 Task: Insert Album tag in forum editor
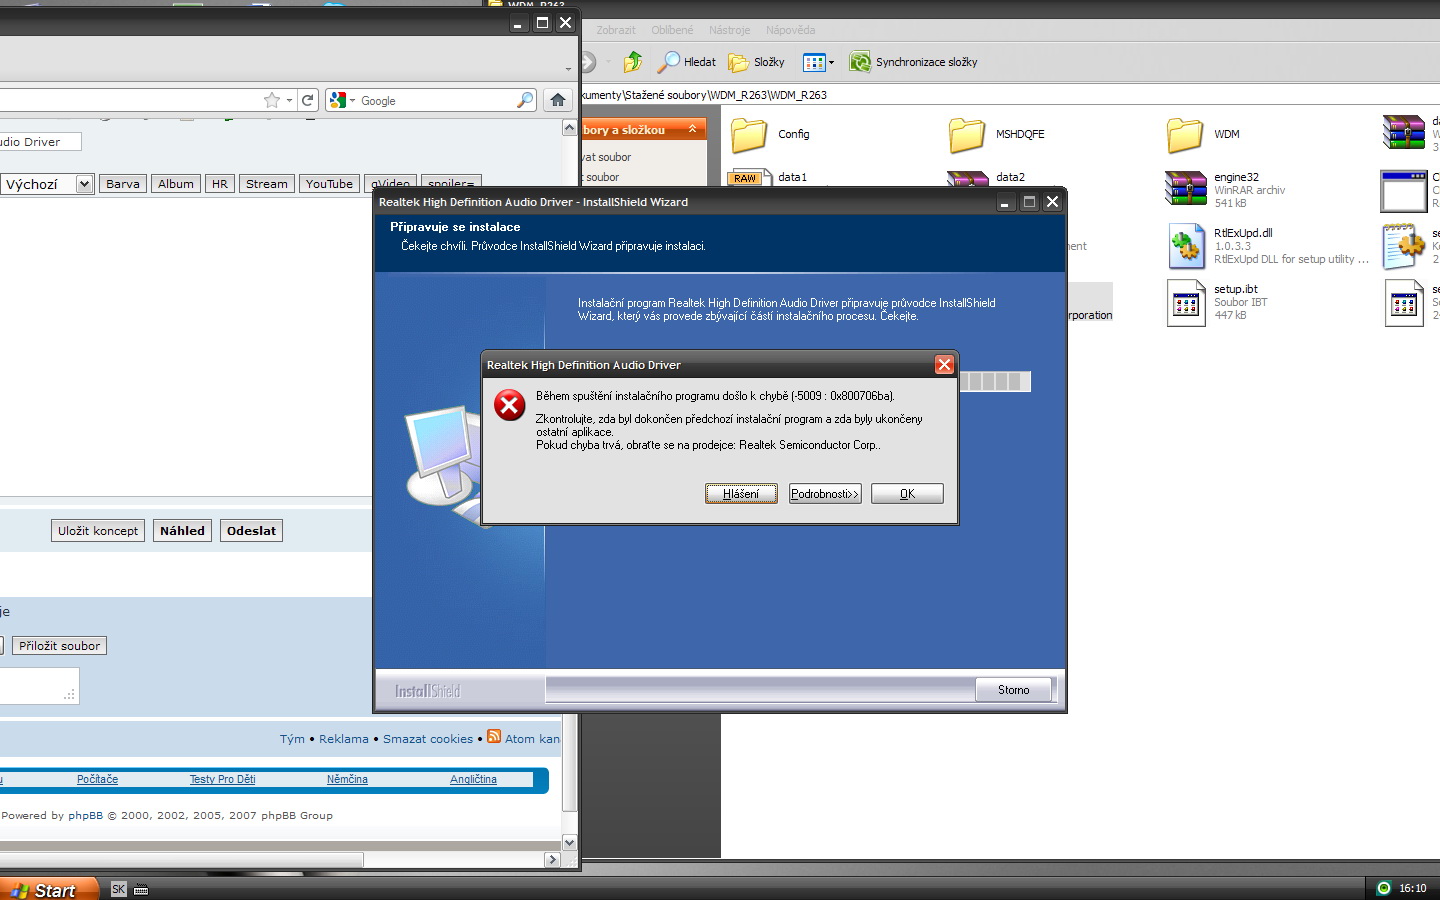(176, 184)
